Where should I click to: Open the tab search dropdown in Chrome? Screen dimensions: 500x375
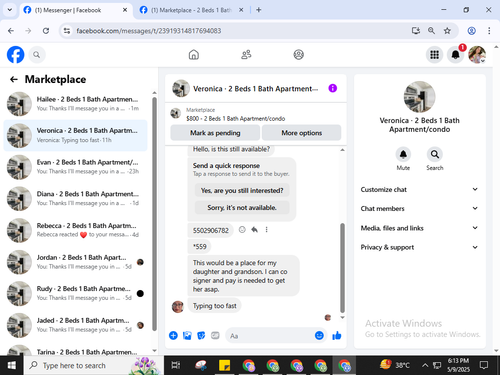(x=10, y=10)
